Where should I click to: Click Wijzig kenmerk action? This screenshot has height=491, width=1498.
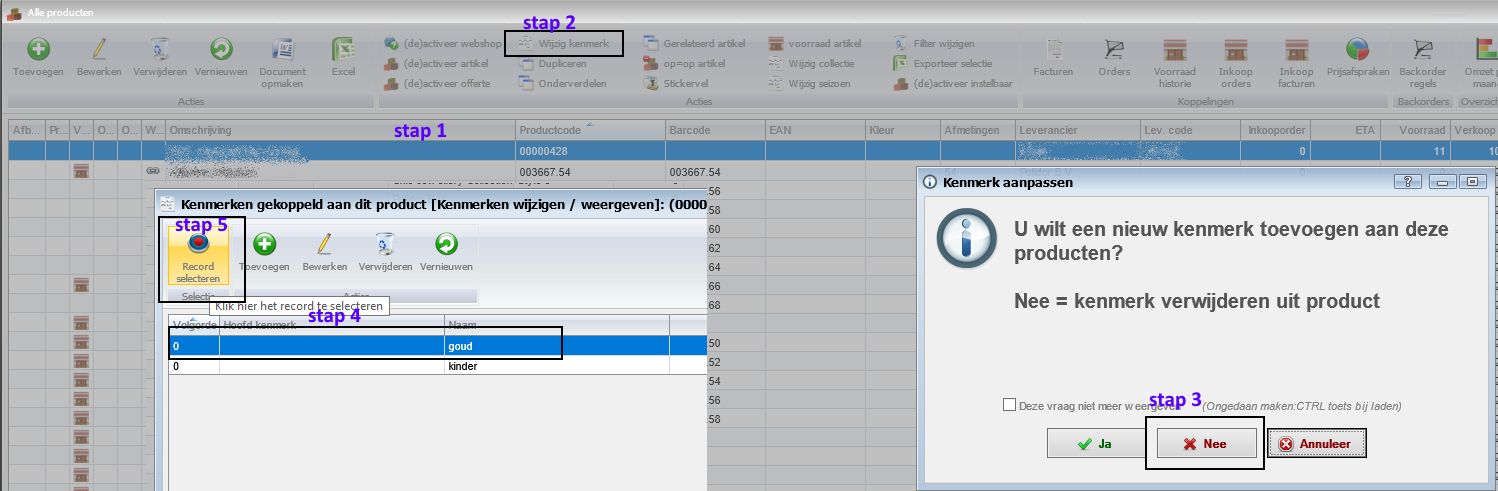(x=563, y=44)
